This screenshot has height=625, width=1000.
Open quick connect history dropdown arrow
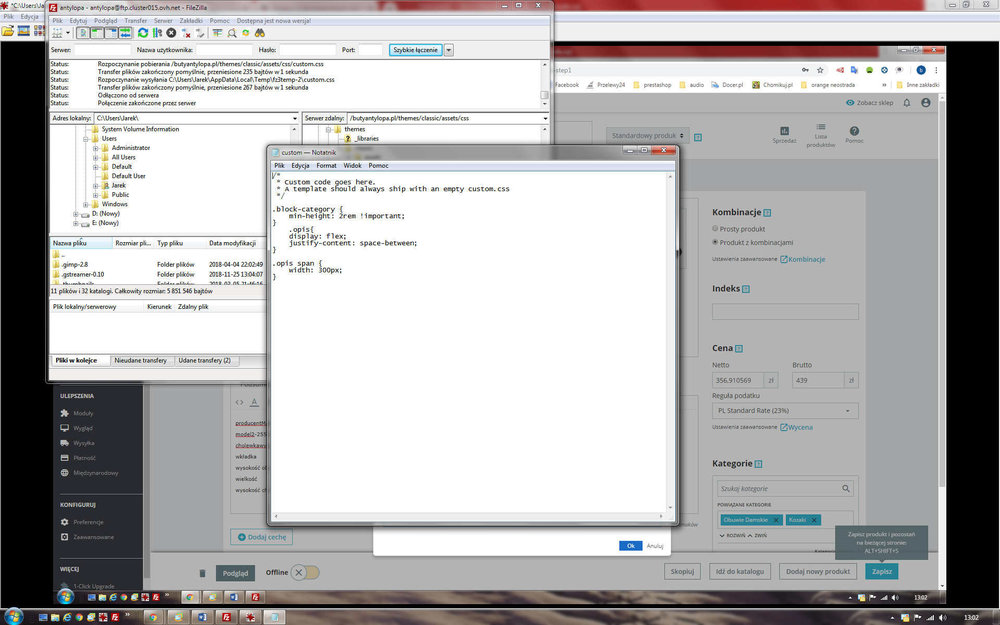(449, 50)
